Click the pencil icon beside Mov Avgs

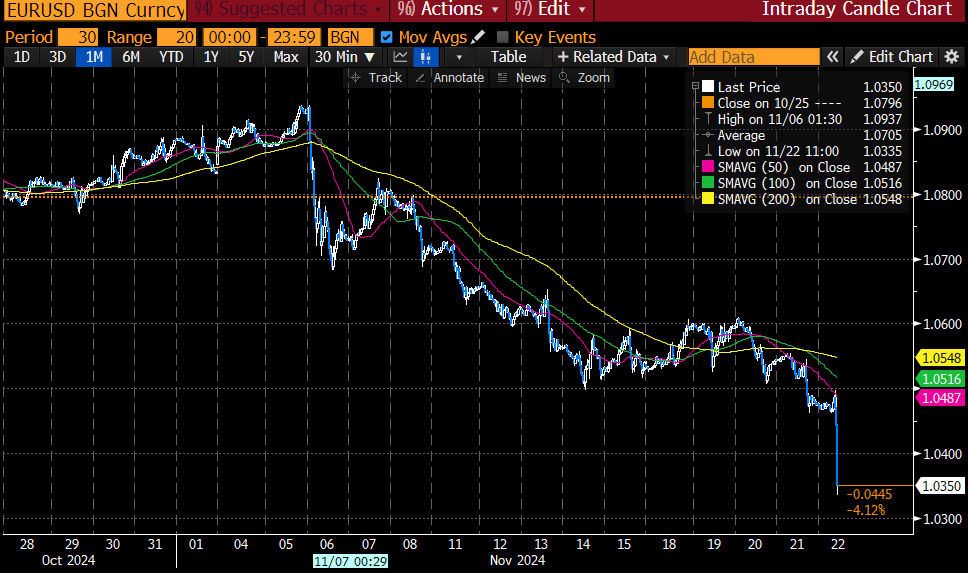[478, 37]
